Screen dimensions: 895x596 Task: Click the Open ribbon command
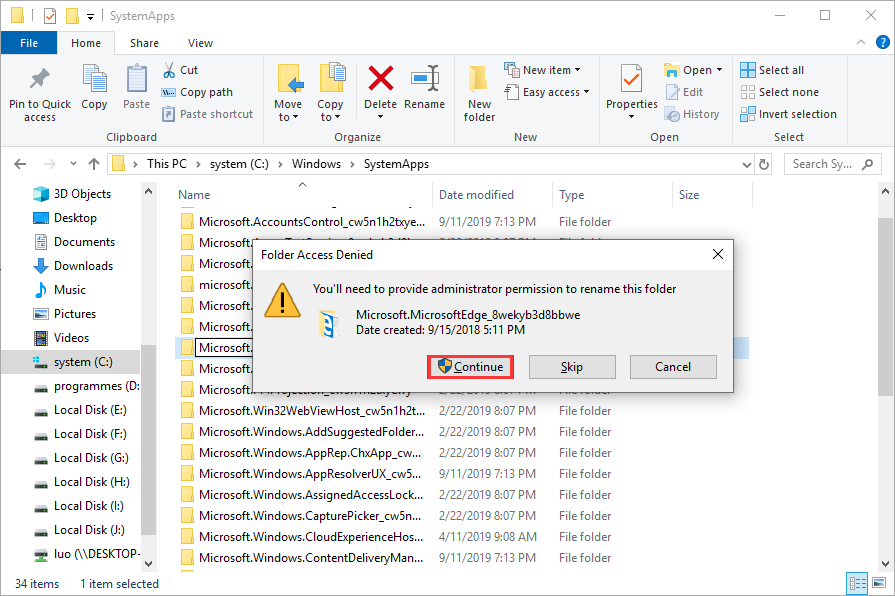pyautogui.click(x=693, y=70)
